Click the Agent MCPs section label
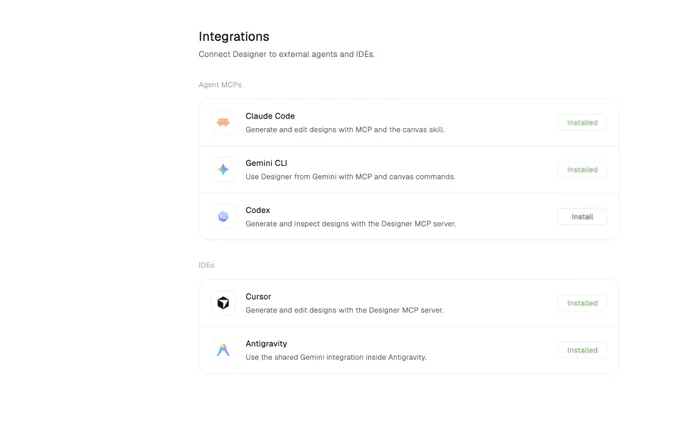The width and height of the screenshot is (680, 423). tap(220, 85)
